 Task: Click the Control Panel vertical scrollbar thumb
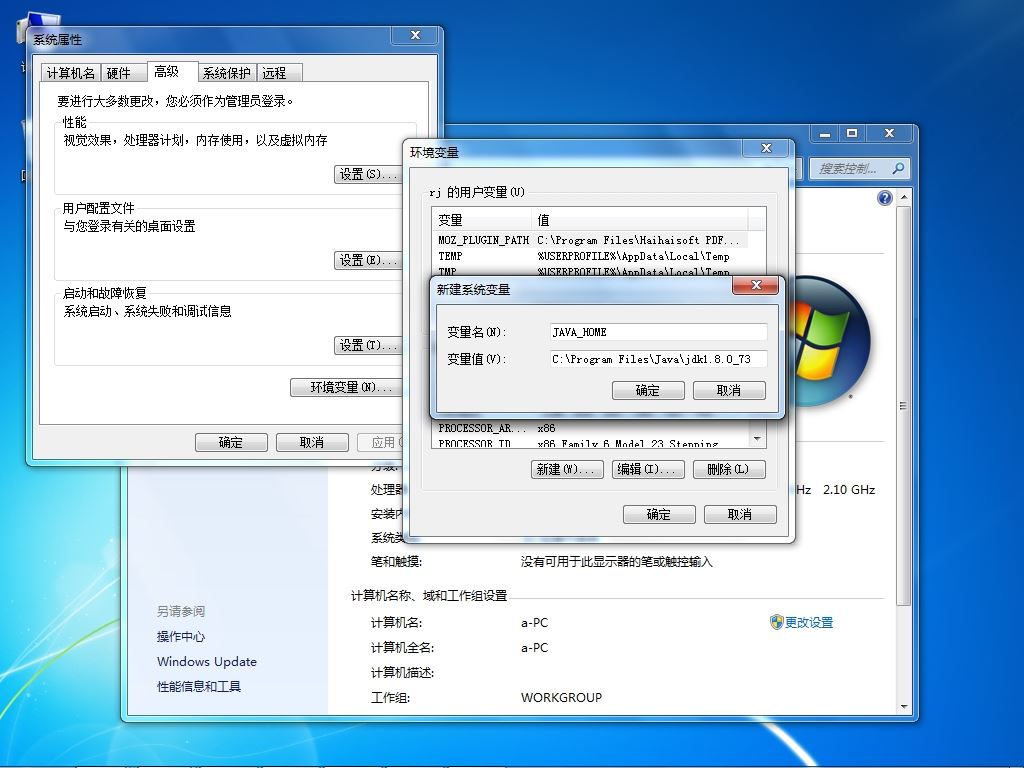(904, 405)
